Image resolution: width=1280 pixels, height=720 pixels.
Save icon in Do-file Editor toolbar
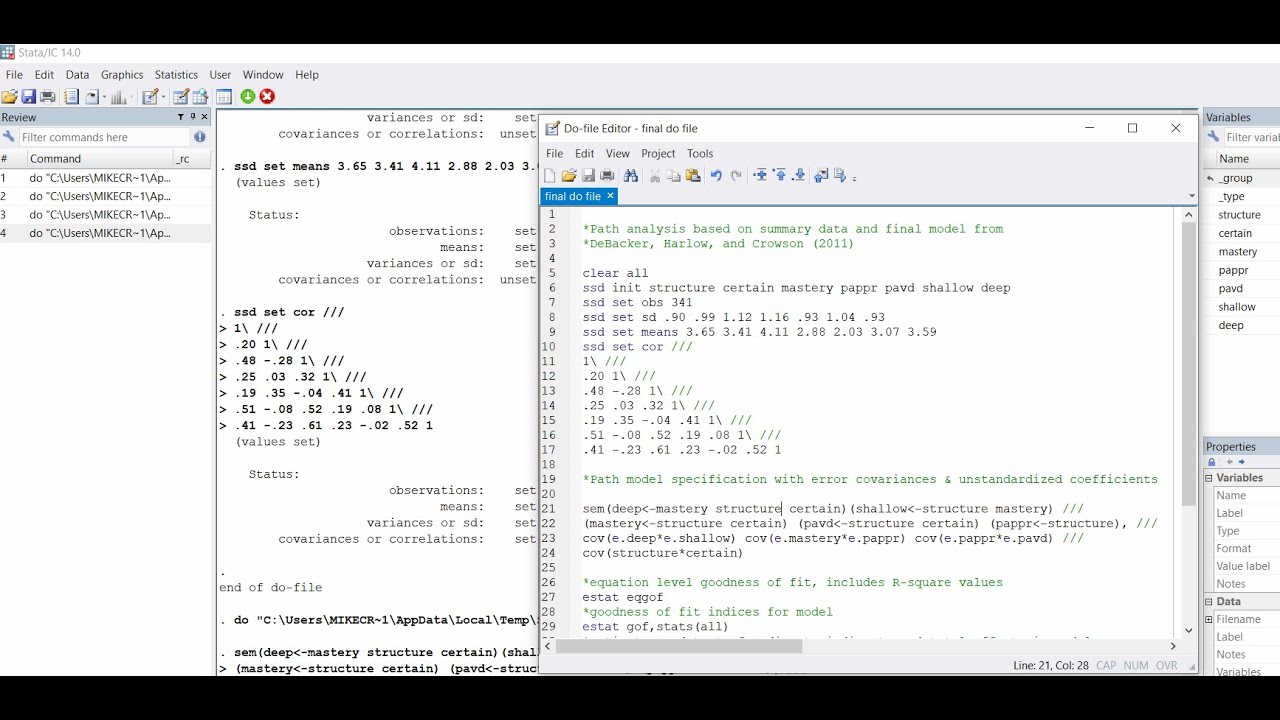588,175
